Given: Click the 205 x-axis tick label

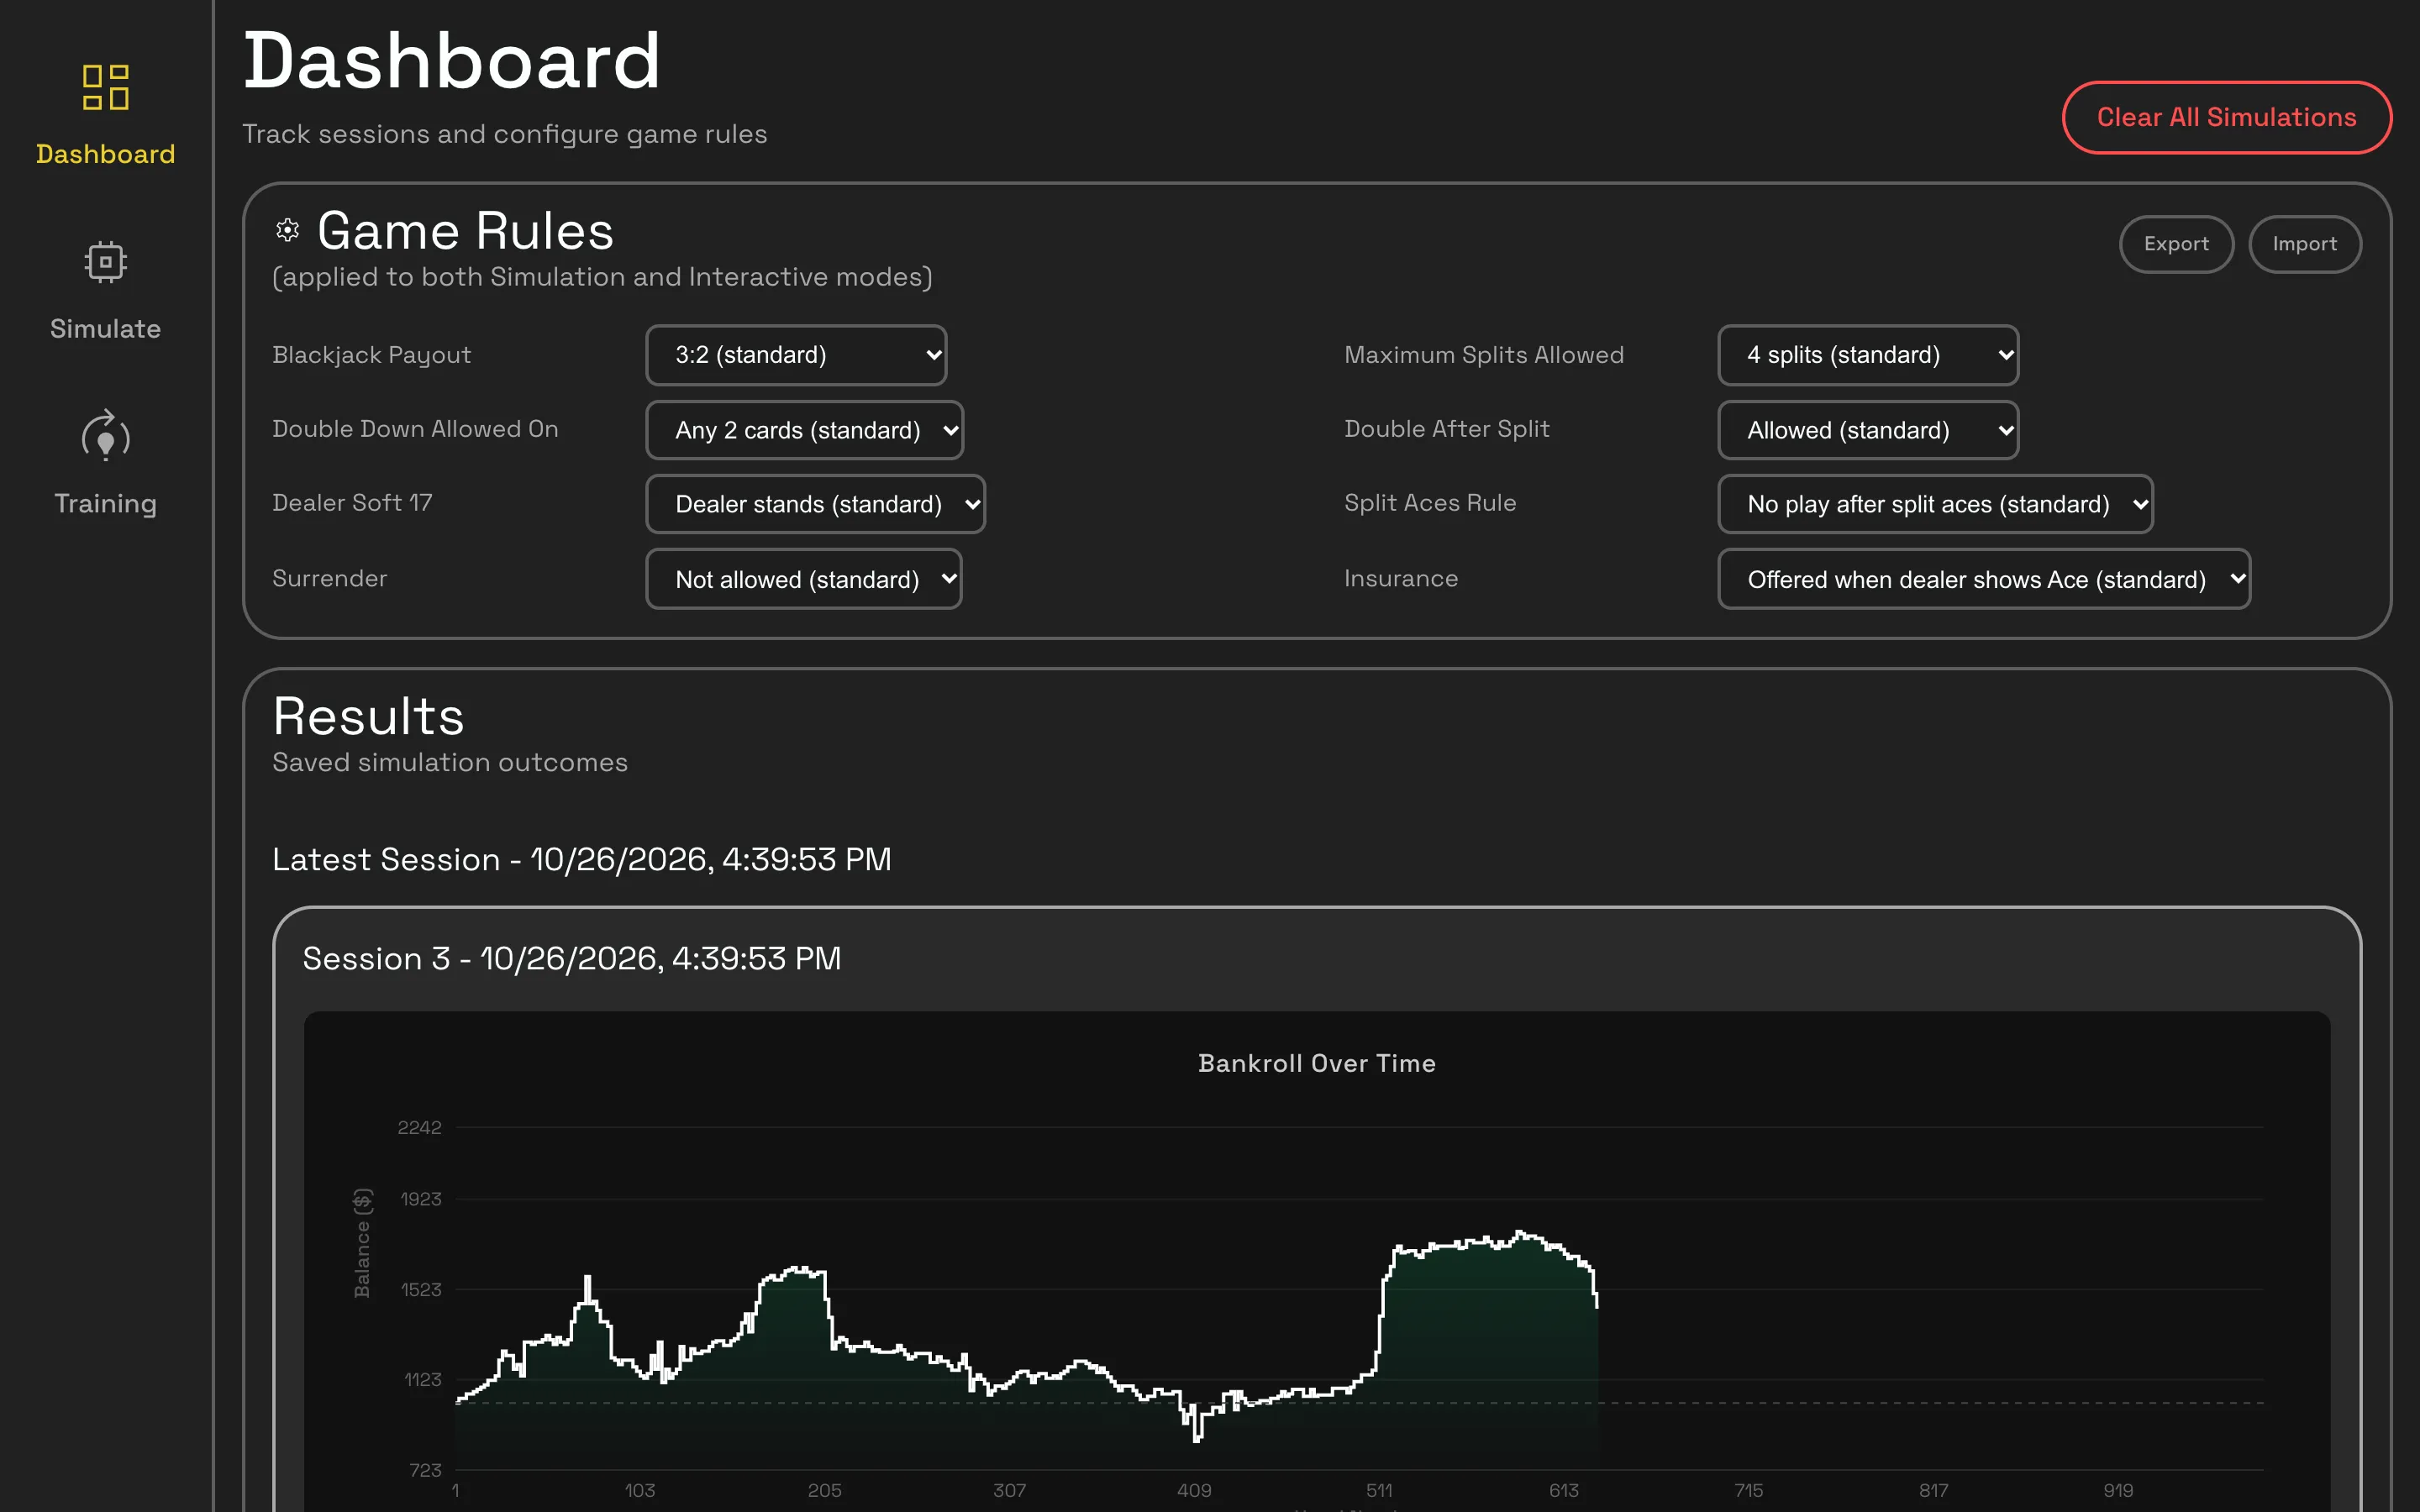Looking at the screenshot, I should click(825, 1490).
